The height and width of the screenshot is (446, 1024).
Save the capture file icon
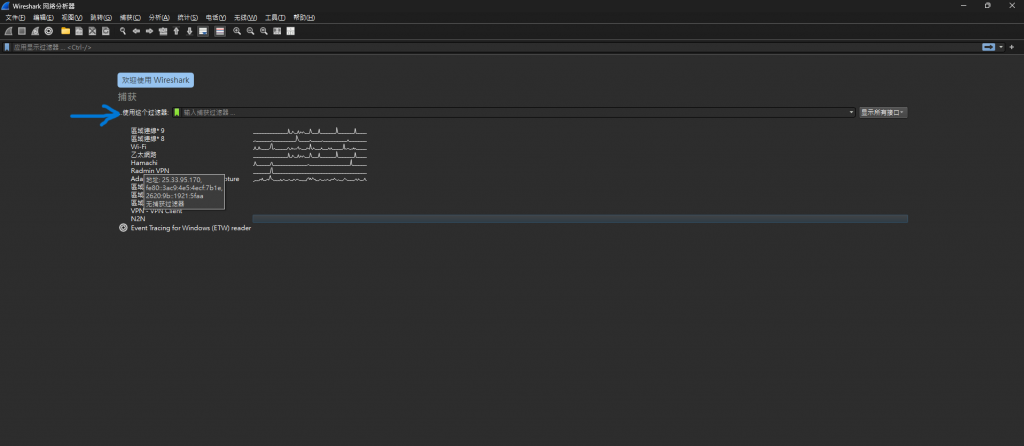[x=79, y=31]
